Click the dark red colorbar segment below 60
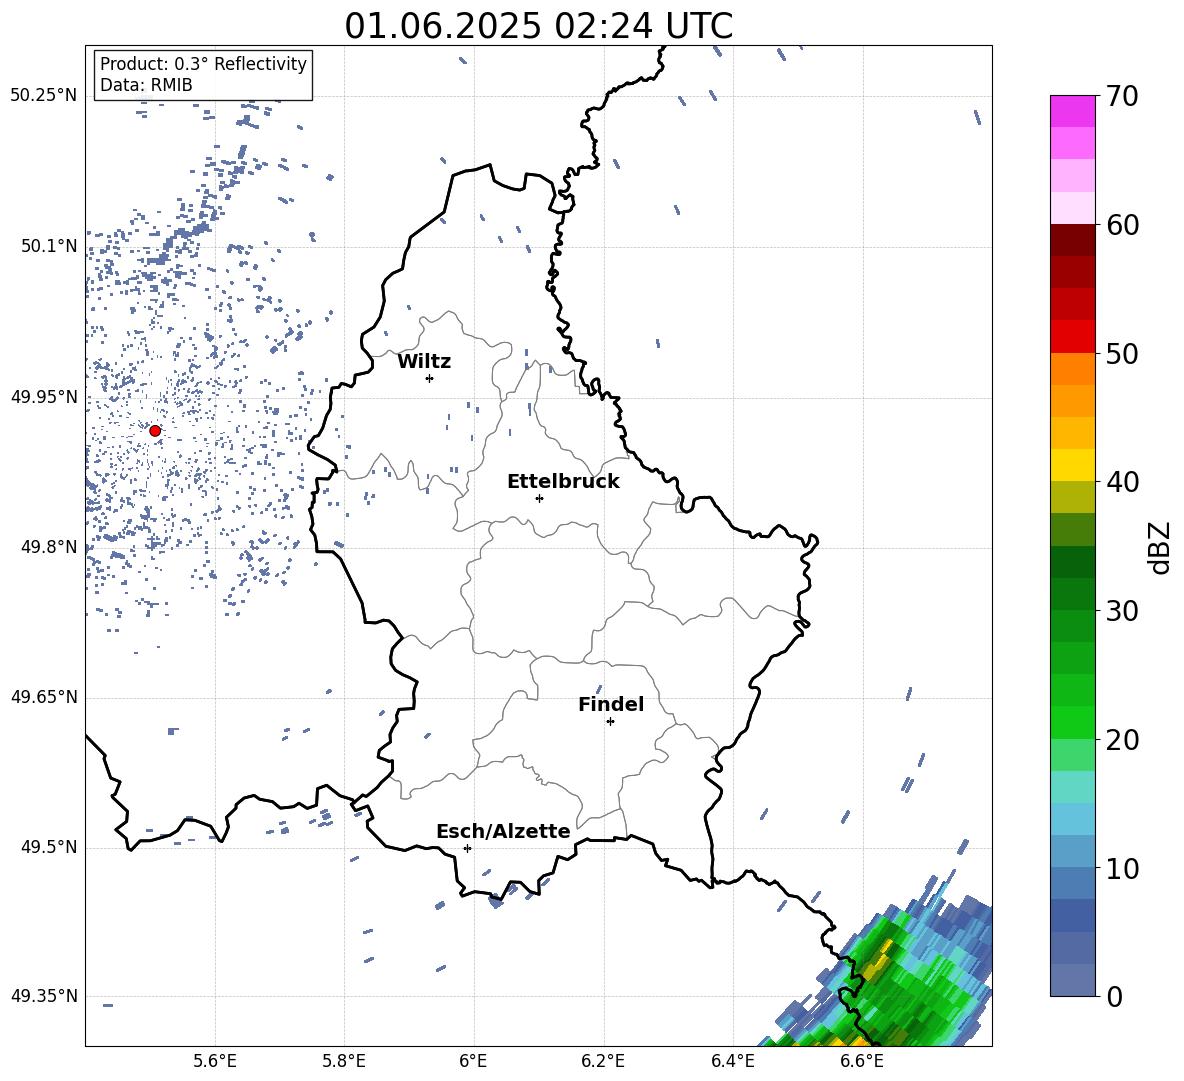The height and width of the screenshot is (1081, 1184). tap(1072, 241)
